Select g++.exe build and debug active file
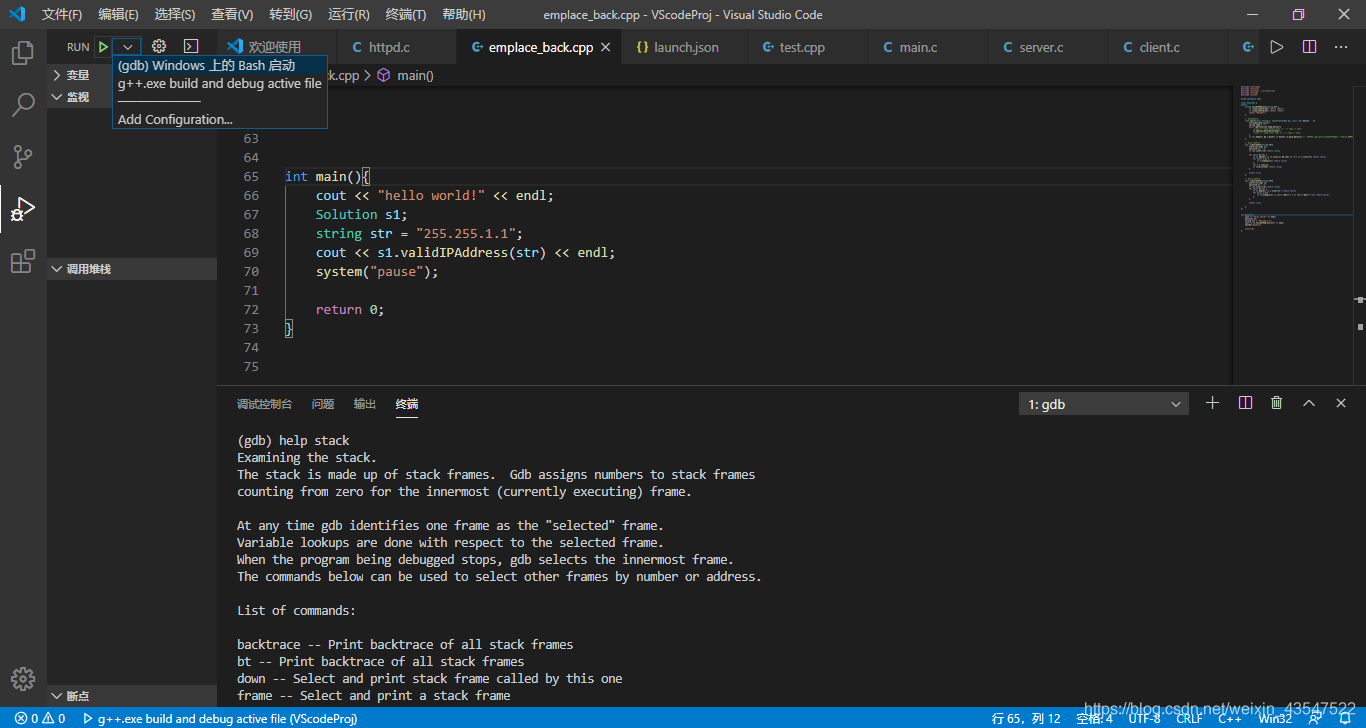The height and width of the screenshot is (728, 1366). 220,83
